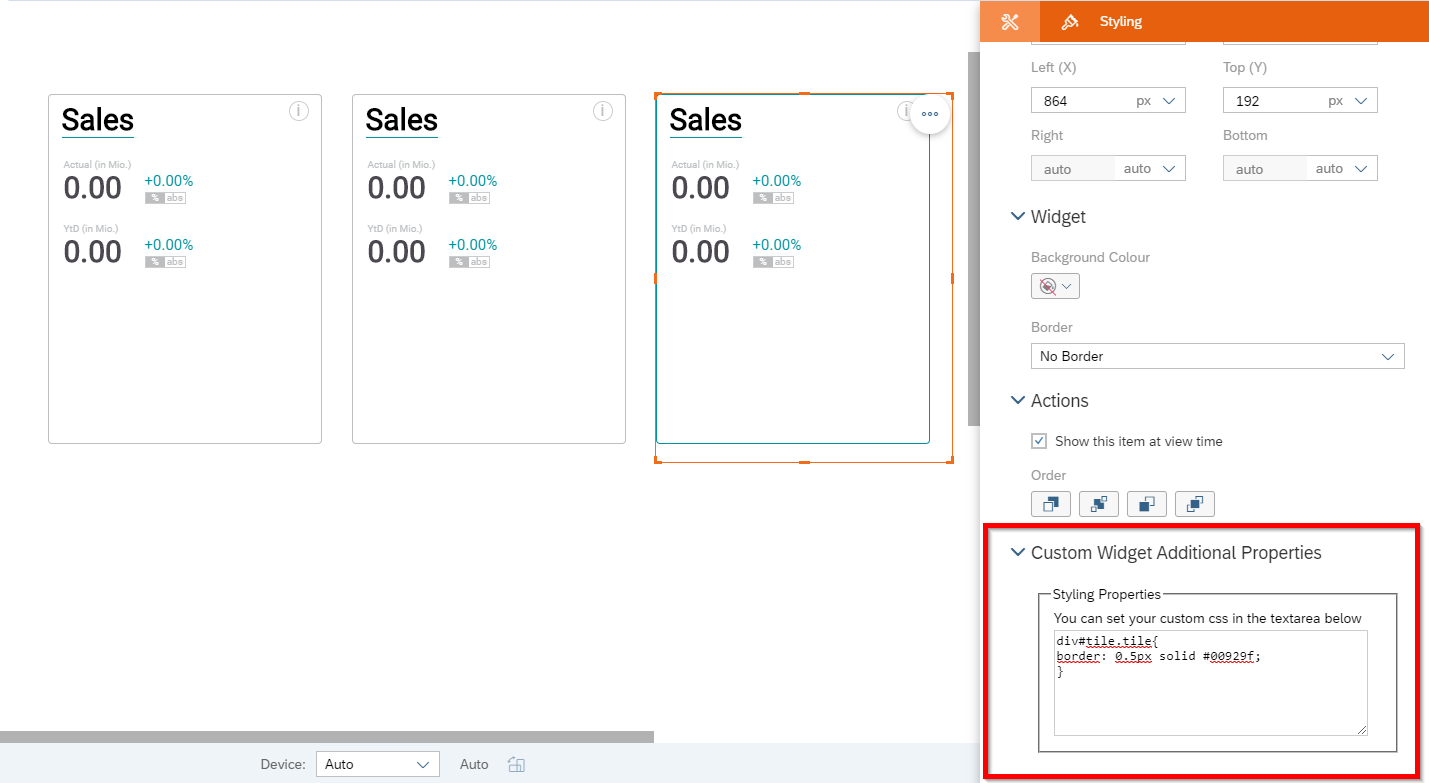Click info icon on second Sales tile
The height and width of the screenshot is (783, 1429).
pos(602,111)
